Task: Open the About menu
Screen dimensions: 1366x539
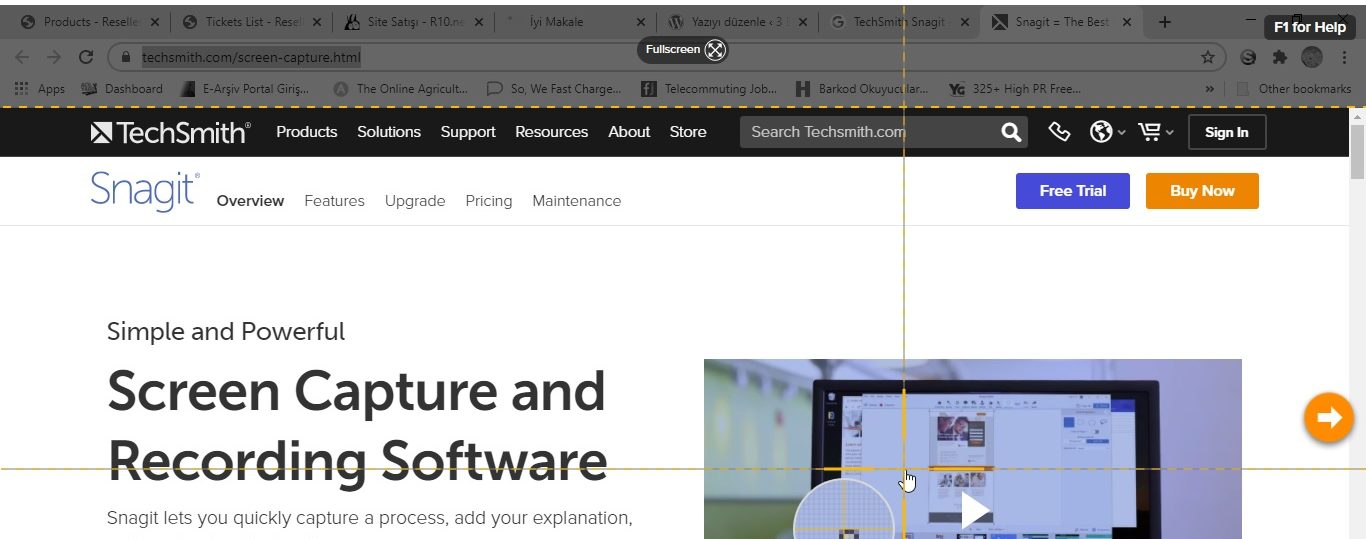Action: (x=629, y=132)
